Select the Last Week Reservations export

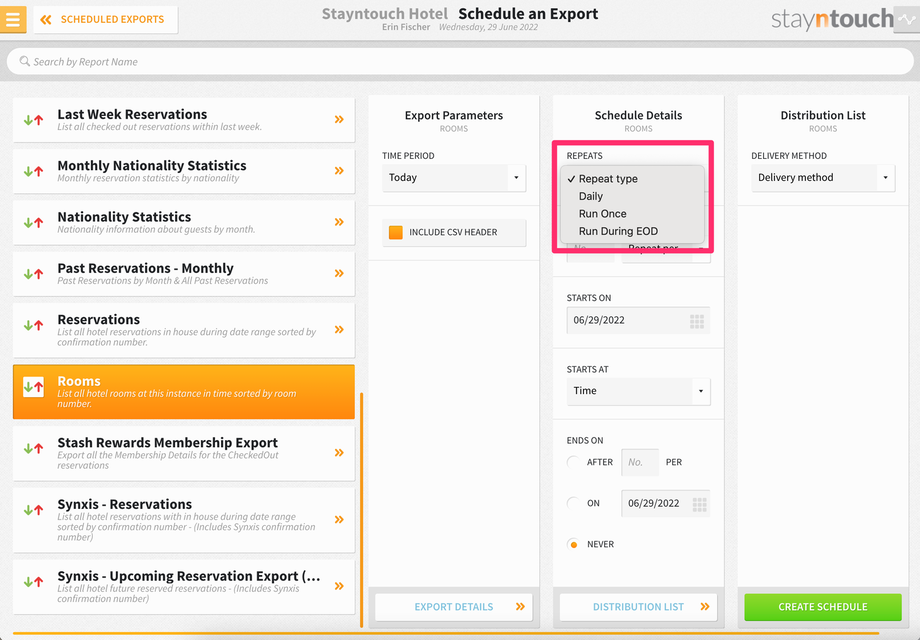[x=184, y=120]
